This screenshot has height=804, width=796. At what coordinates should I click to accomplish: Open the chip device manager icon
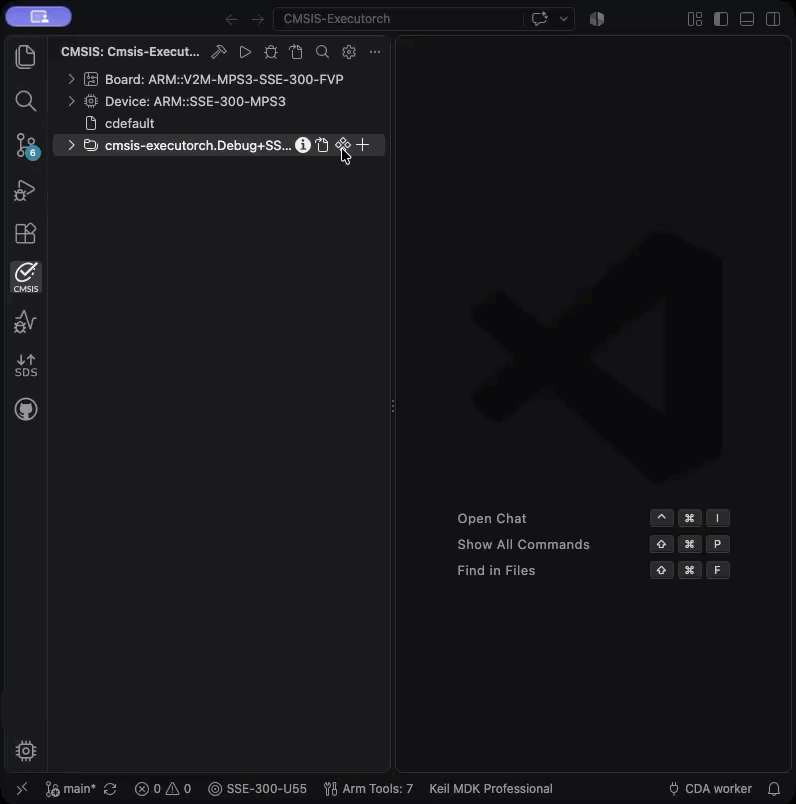tap(26, 751)
